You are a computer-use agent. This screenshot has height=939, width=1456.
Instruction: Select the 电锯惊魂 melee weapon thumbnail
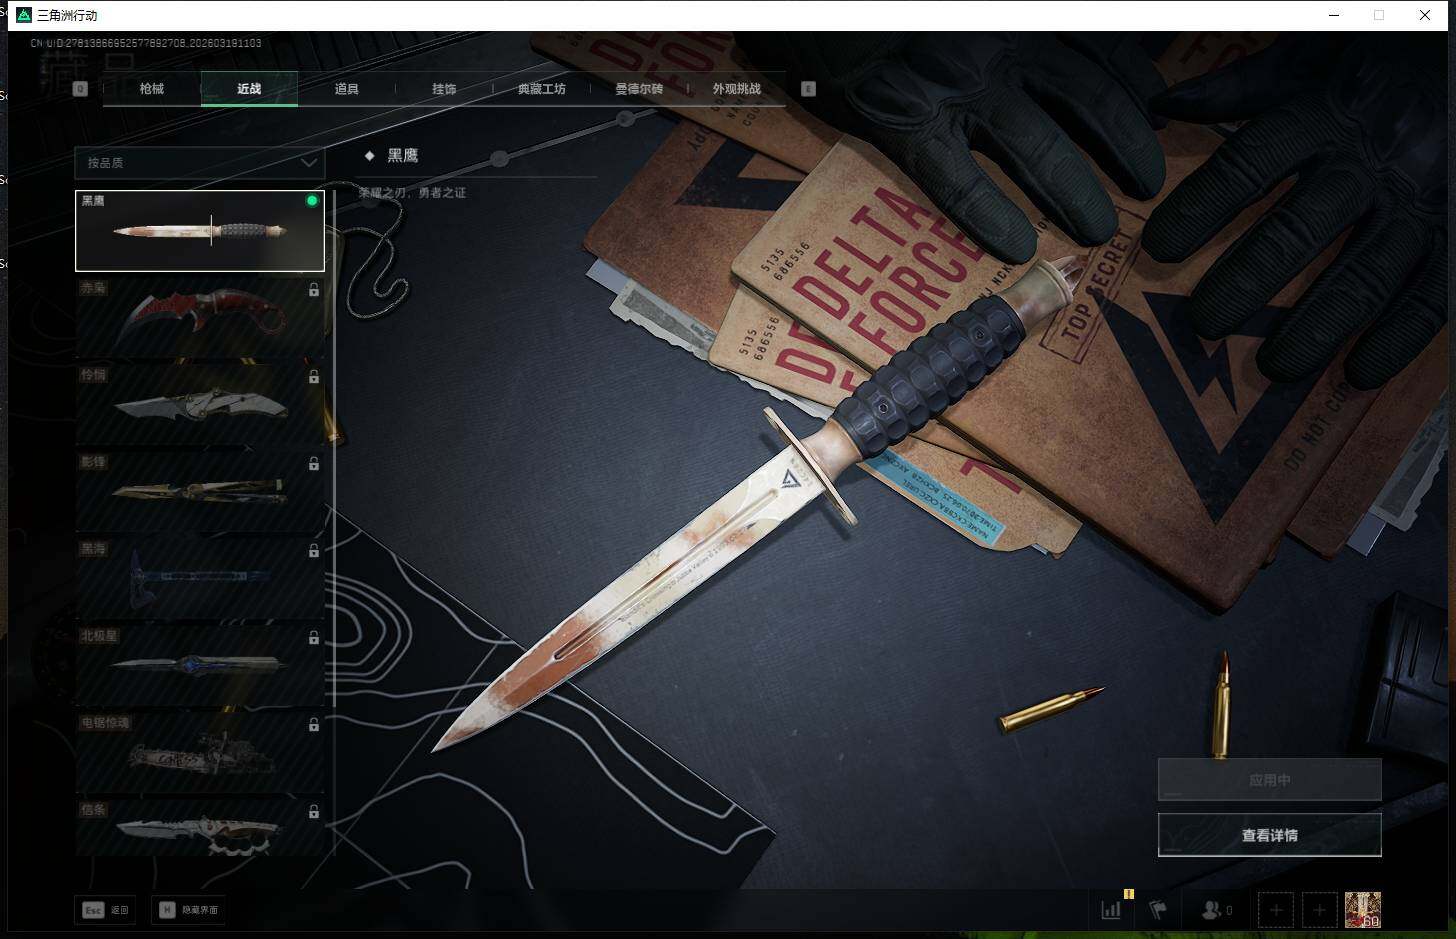(x=199, y=754)
